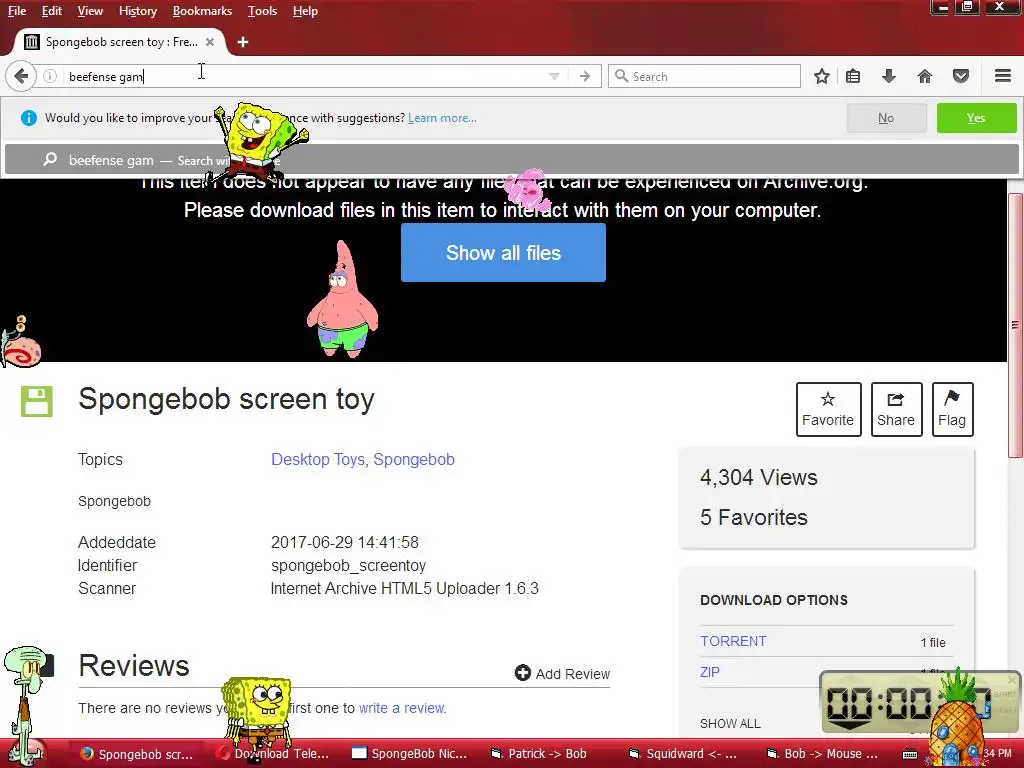Click inside the Search box
Screen dimensions: 1024x768
(x=704, y=76)
